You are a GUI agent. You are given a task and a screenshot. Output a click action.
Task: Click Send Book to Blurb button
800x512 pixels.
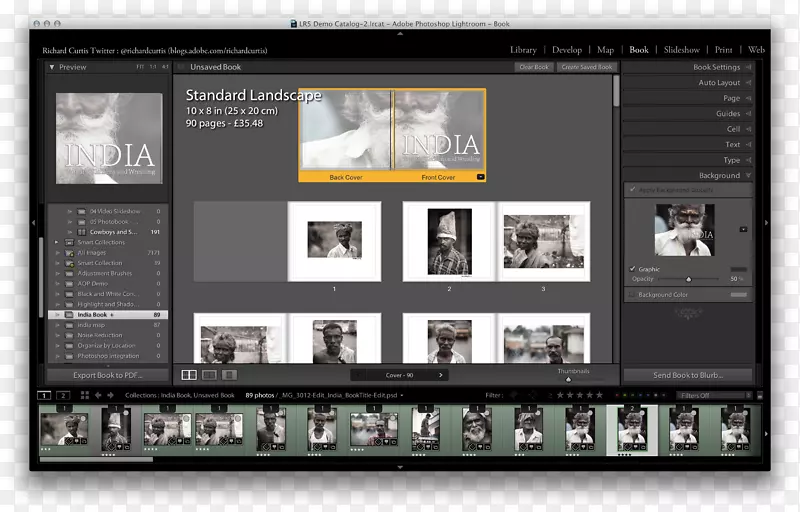[688, 375]
